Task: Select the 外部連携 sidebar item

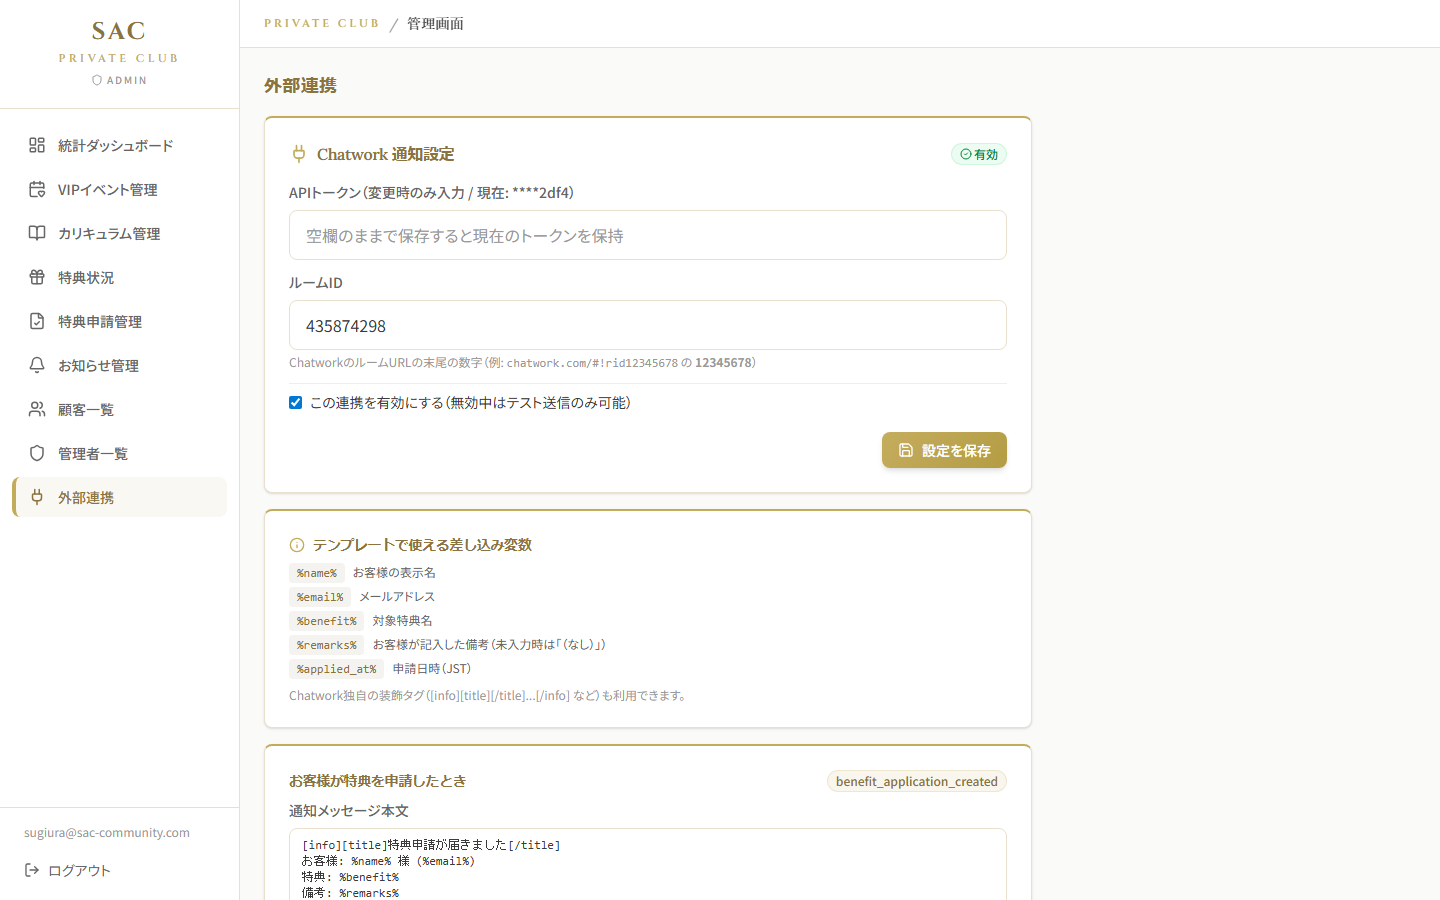Action: tap(120, 497)
